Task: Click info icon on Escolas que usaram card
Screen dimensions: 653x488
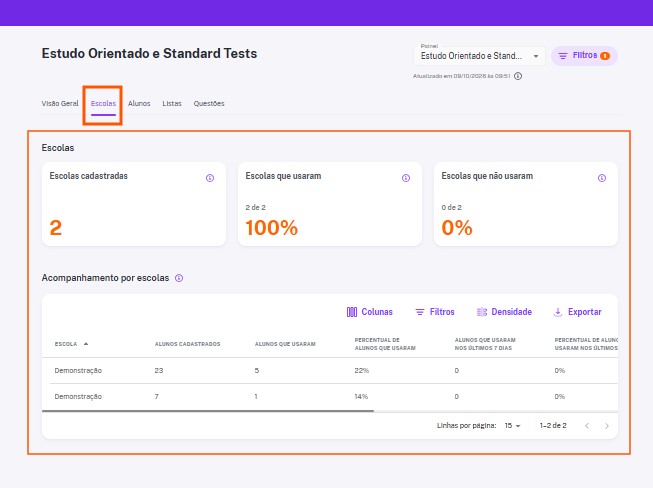Action: coord(406,178)
